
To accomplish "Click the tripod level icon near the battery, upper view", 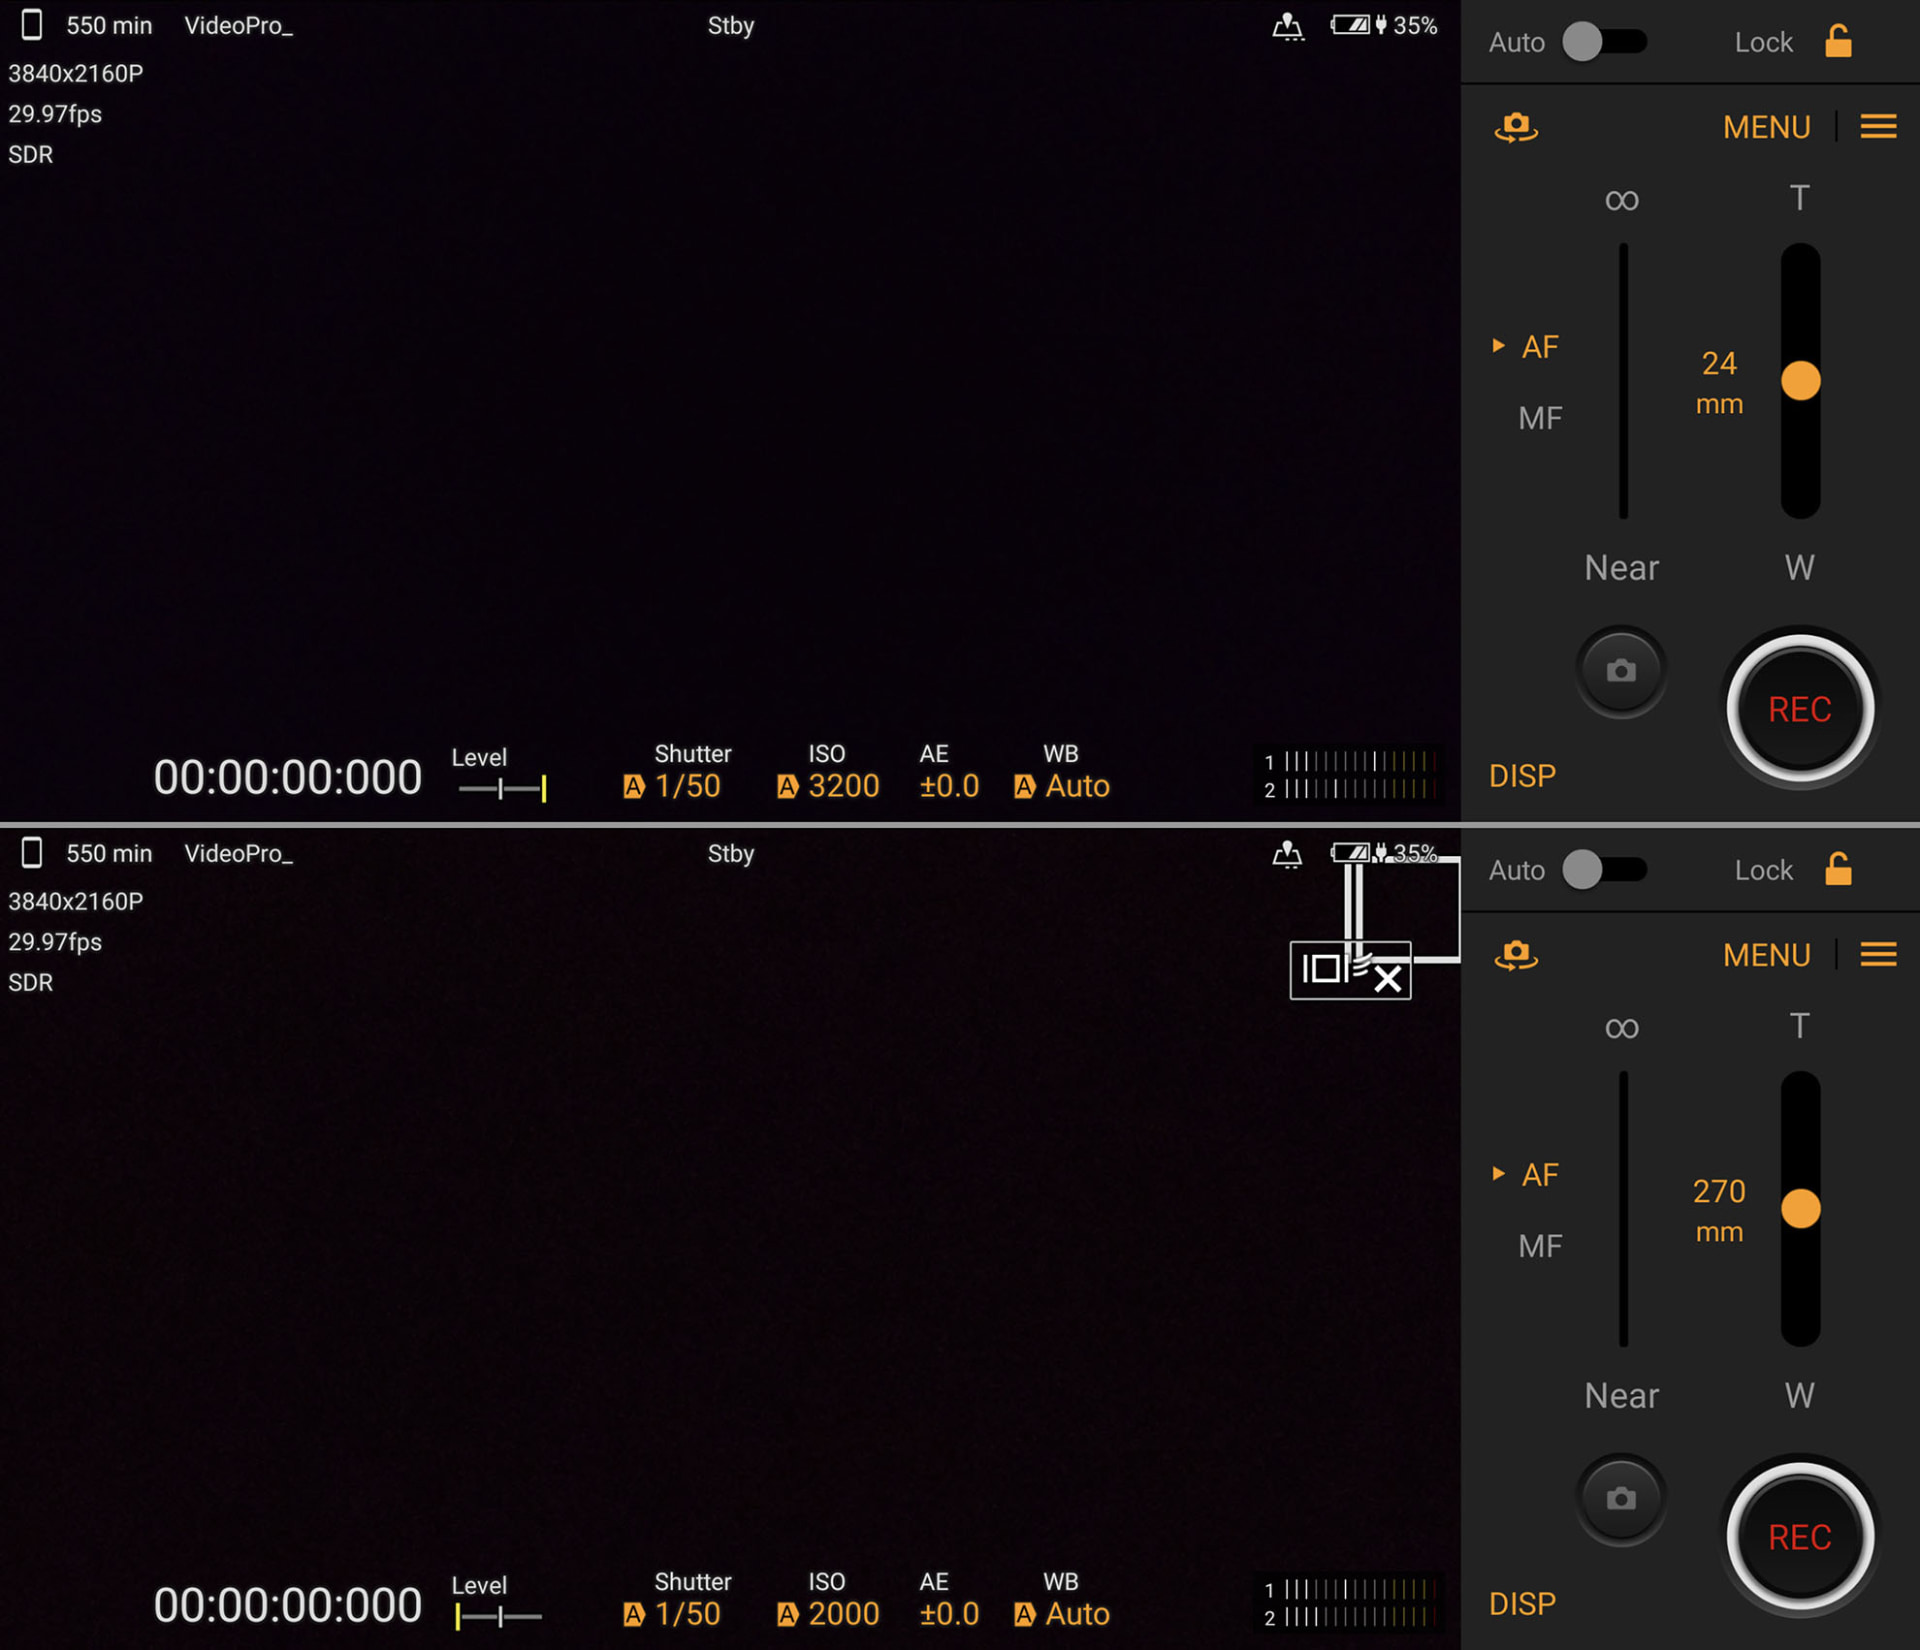I will [1288, 26].
